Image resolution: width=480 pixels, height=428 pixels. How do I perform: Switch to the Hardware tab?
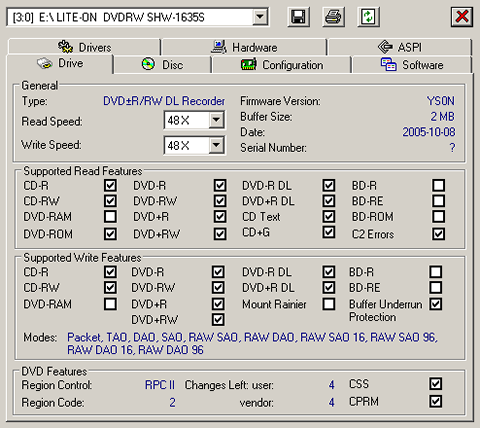[244, 47]
